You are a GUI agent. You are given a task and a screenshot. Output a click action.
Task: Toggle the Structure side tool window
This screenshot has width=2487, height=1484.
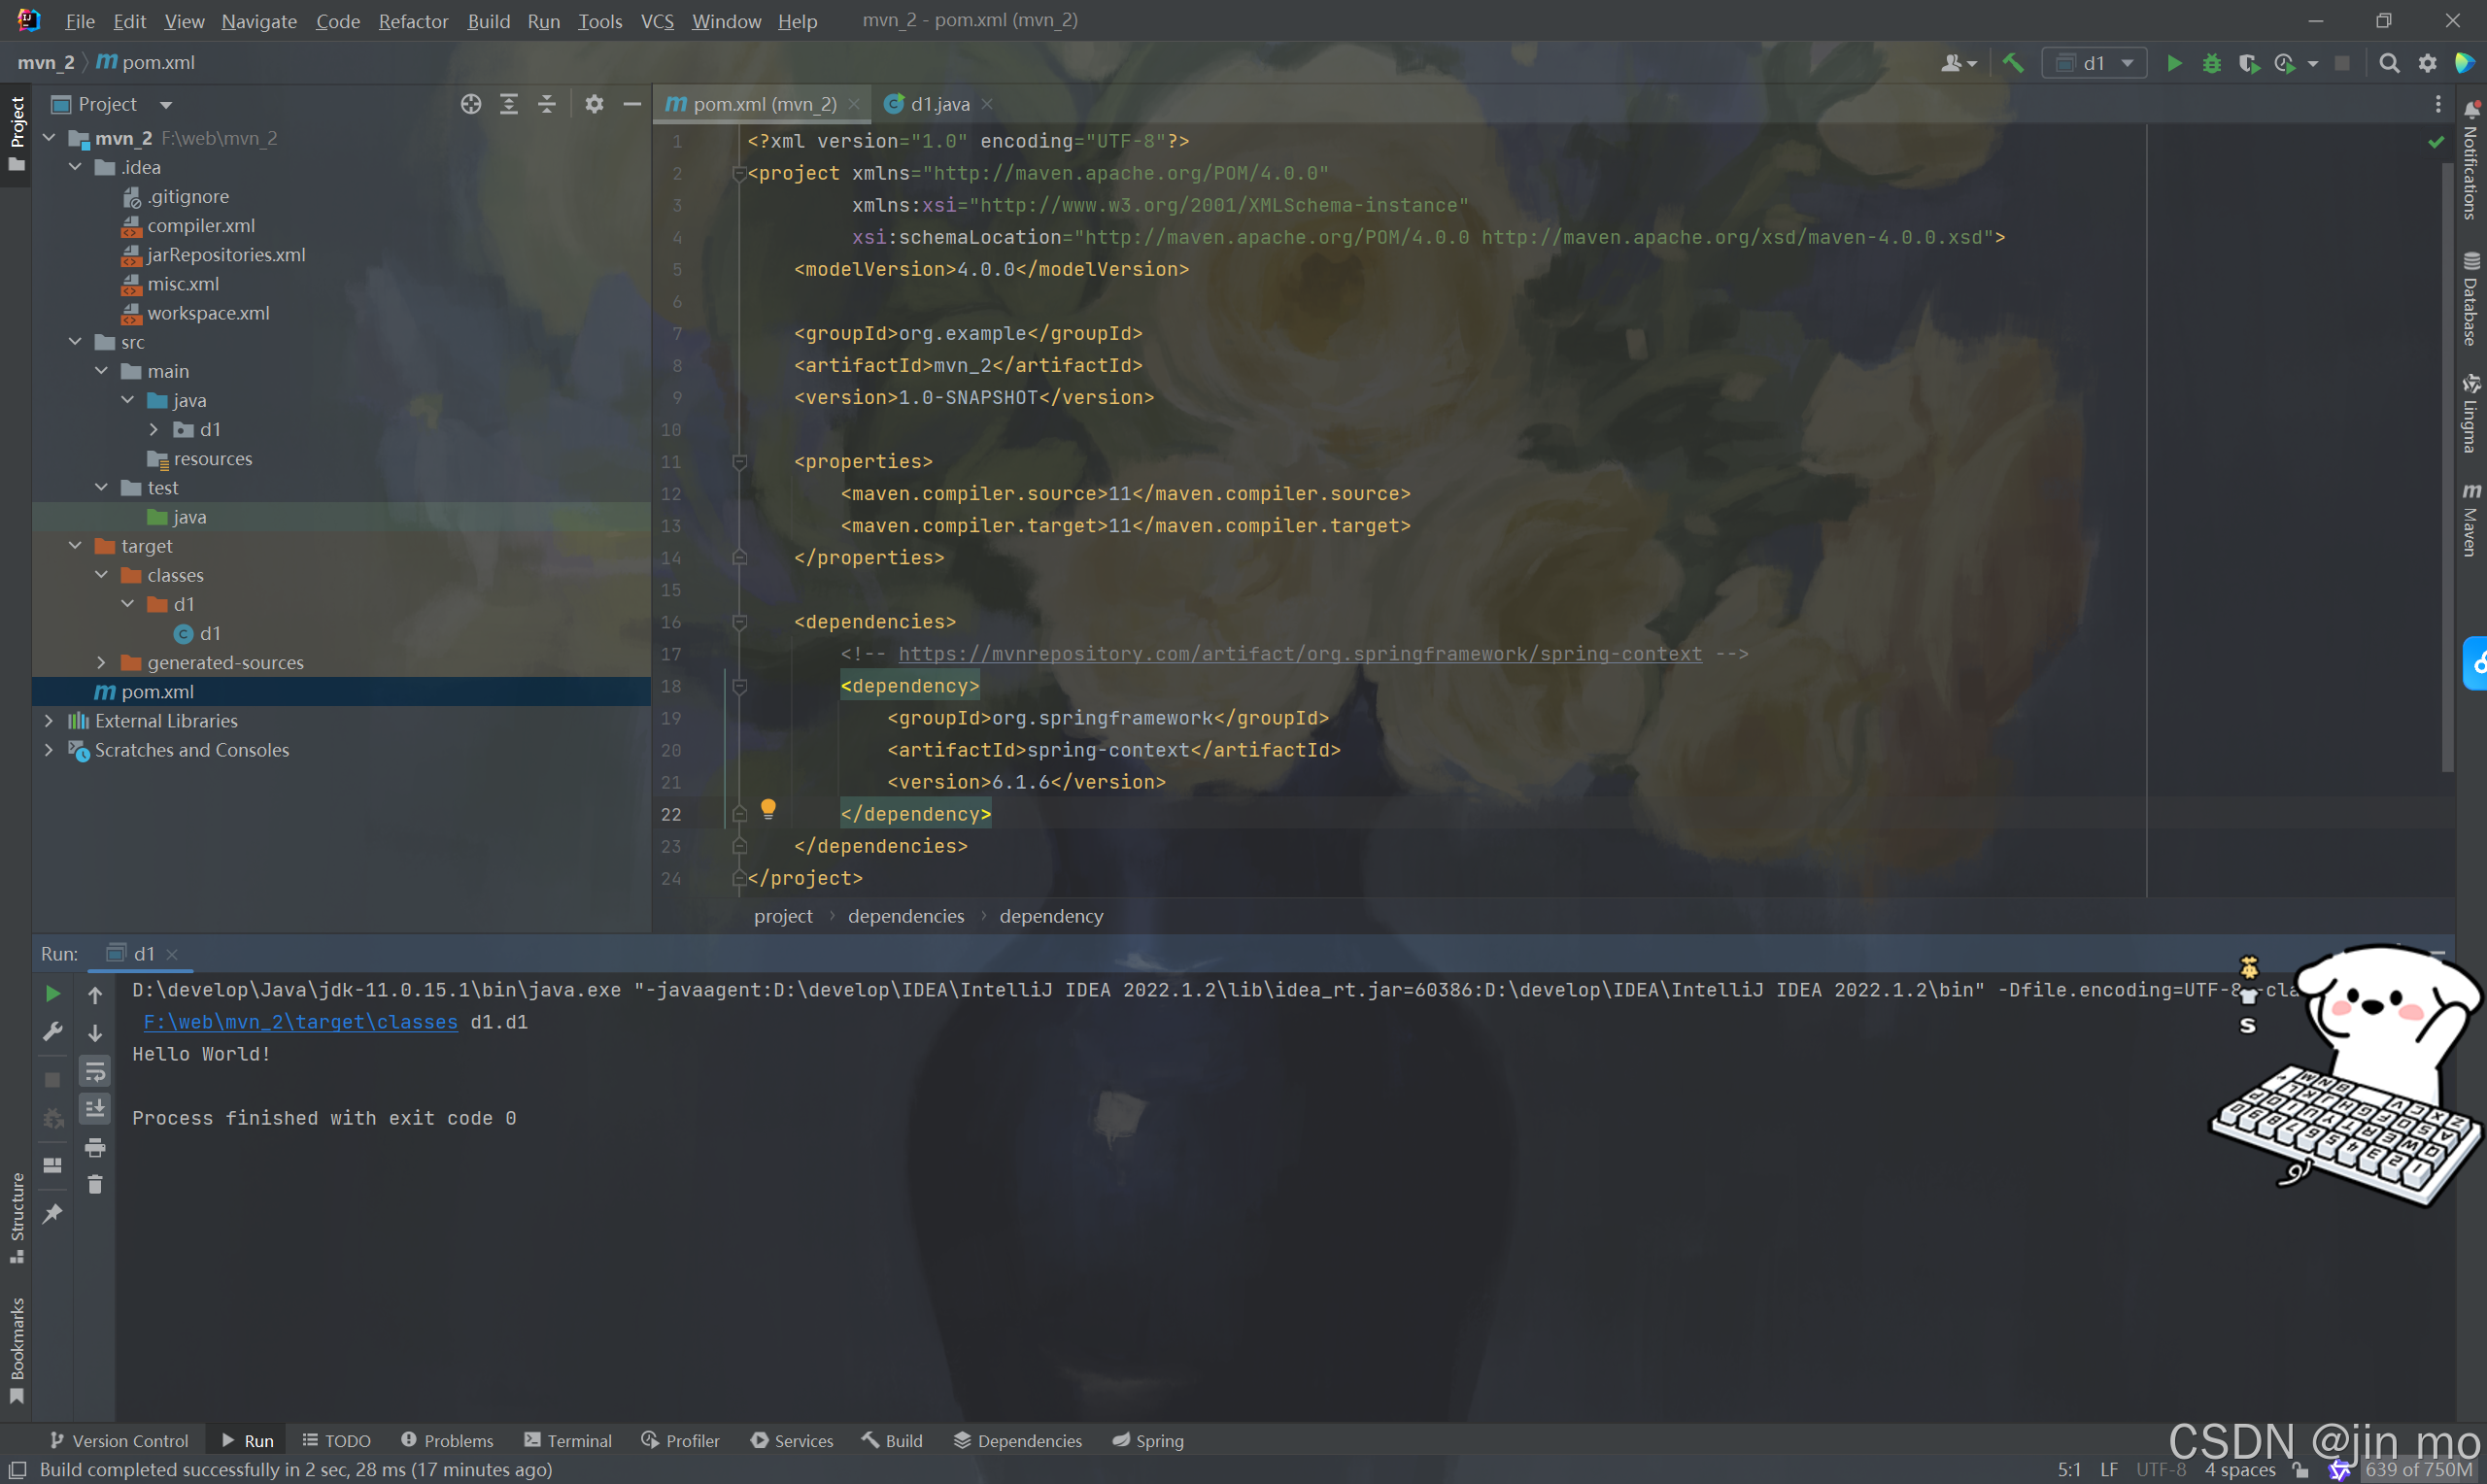click(16, 1218)
